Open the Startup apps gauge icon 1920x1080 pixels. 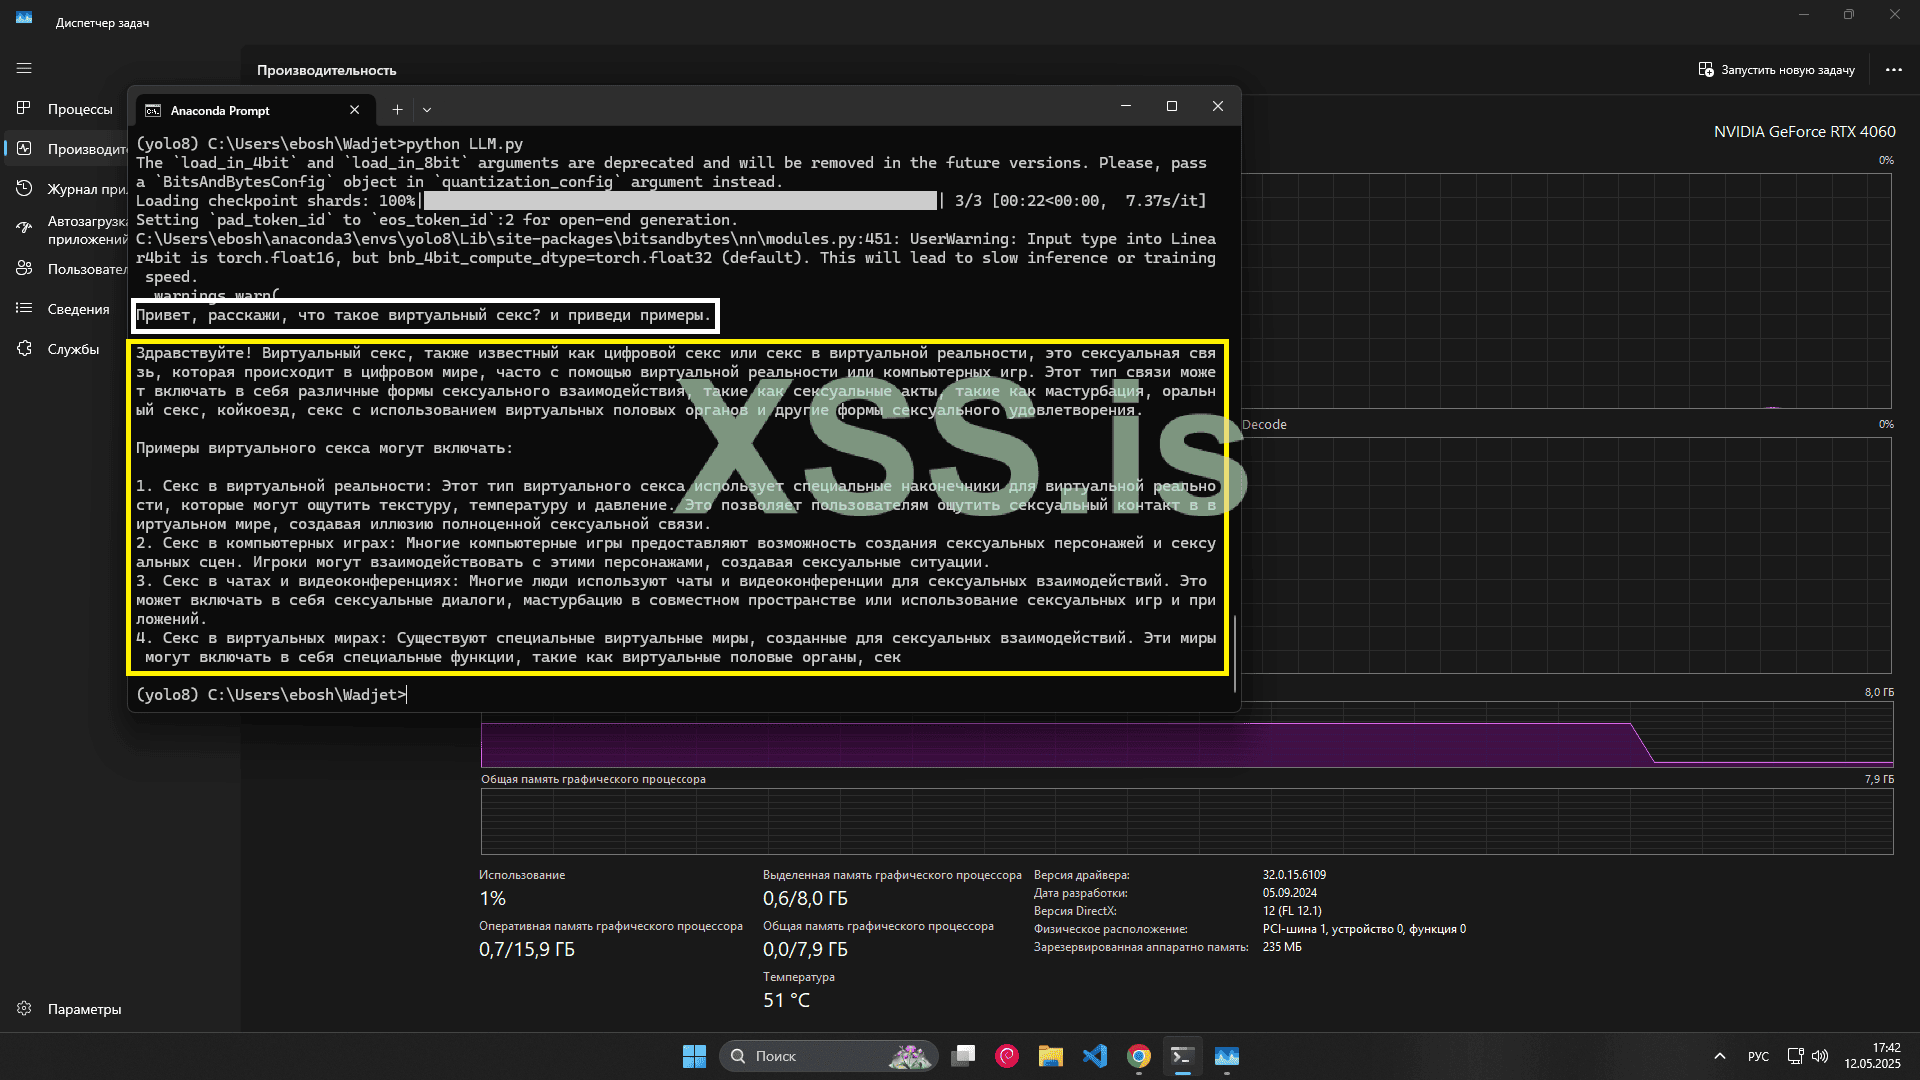click(x=24, y=229)
